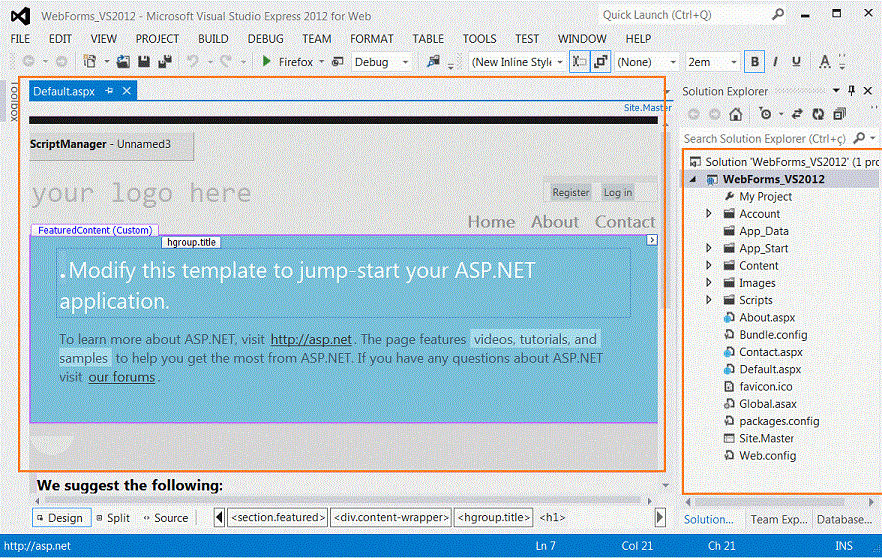882x558 pixels.
Task: Click the Undo toolbar icon
Action: 192,61
